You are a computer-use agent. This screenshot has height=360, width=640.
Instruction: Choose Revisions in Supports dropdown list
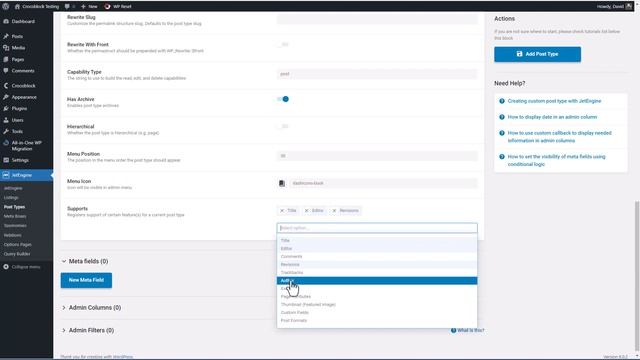pos(377,264)
